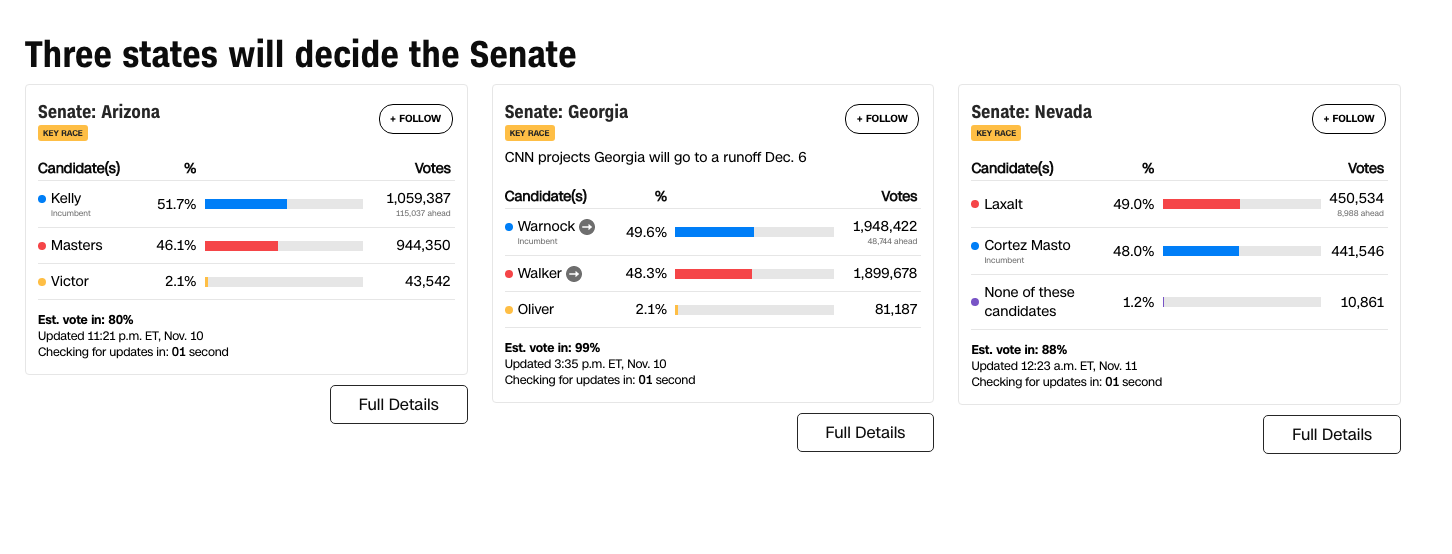Image resolution: width=1452 pixels, height=554 pixels.
Task: Click the Senate: Georgia heading
Action: tap(566, 112)
